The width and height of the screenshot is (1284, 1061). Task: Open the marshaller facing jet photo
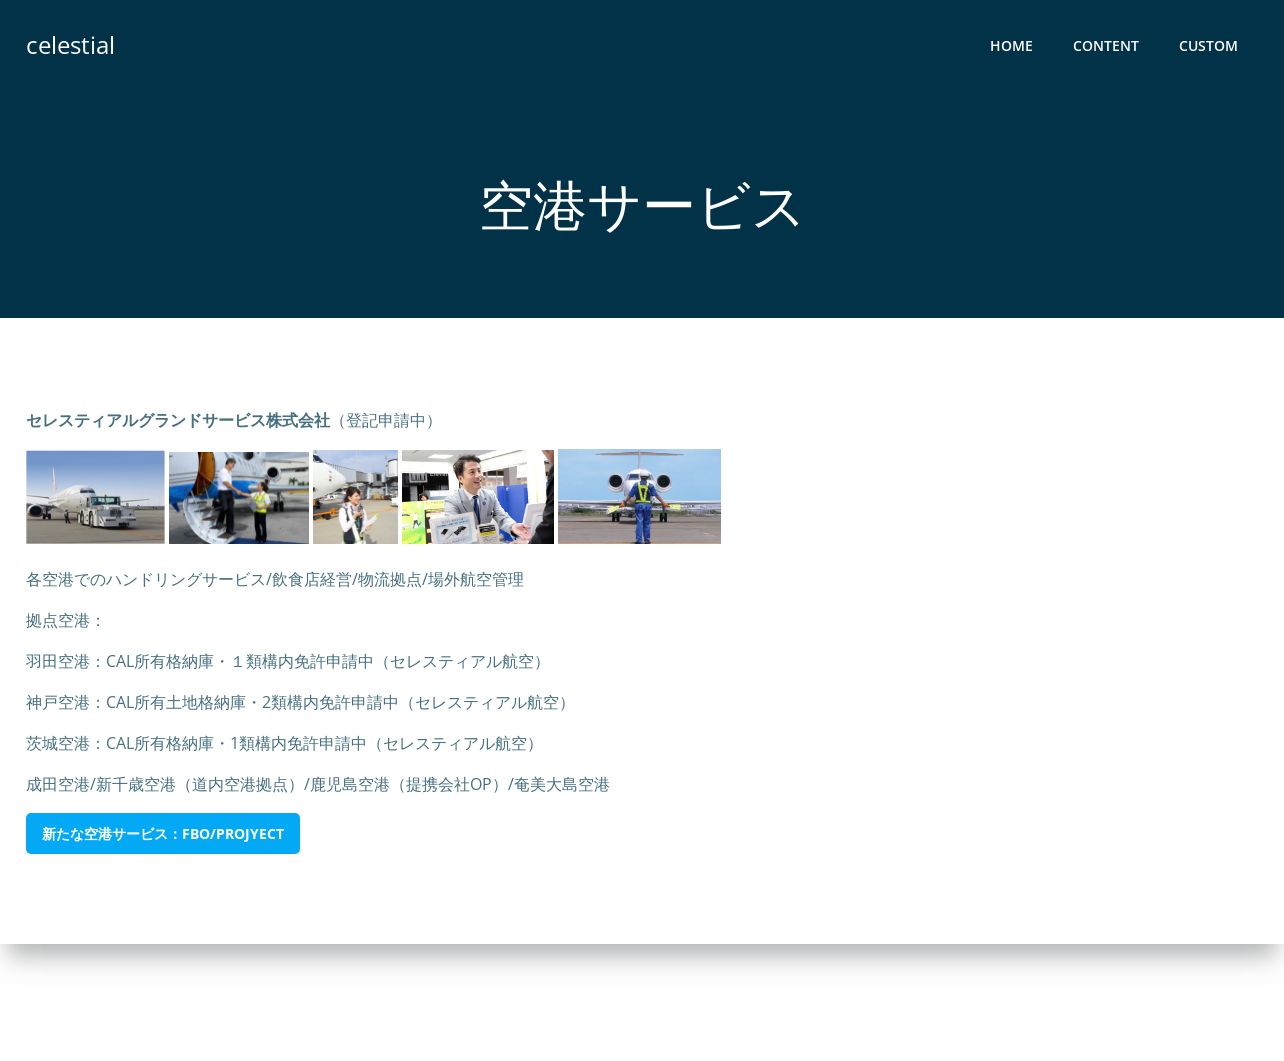pyautogui.click(x=639, y=497)
